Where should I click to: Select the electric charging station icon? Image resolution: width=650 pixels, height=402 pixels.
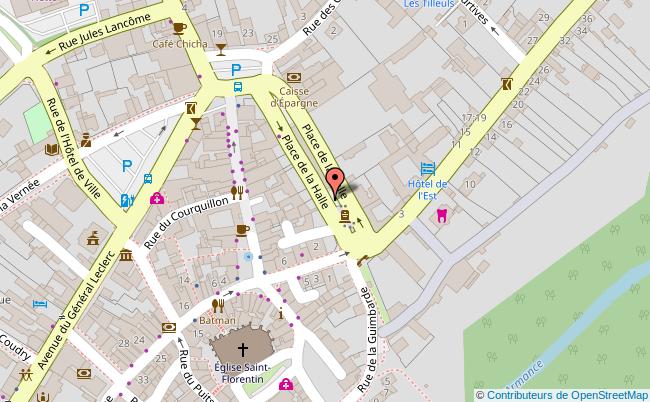(x=126, y=200)
